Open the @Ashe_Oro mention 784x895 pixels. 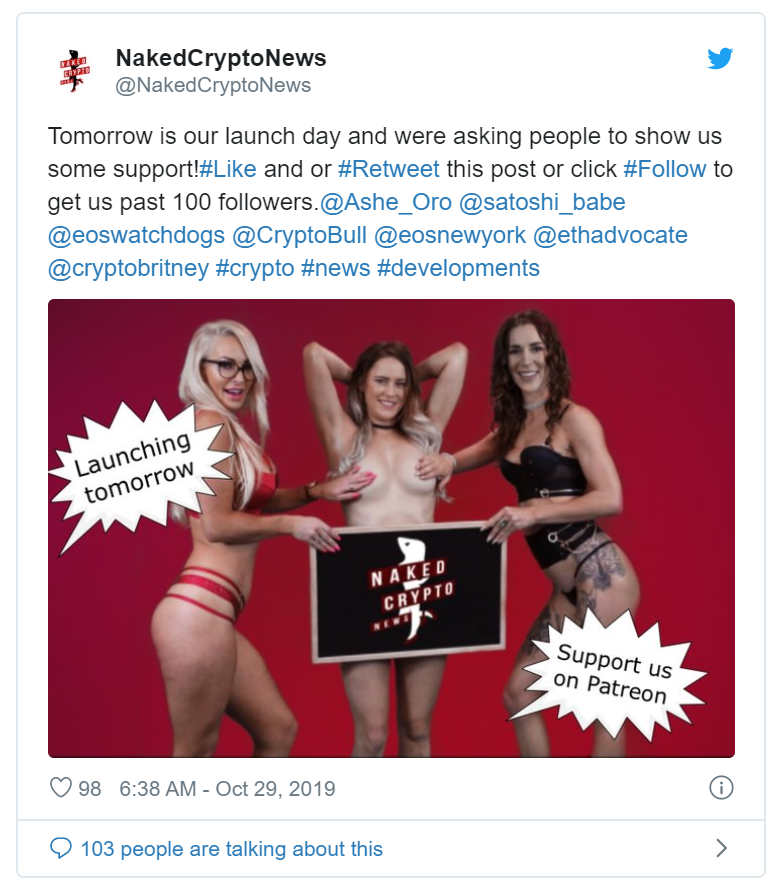click(x=386, y=202)
